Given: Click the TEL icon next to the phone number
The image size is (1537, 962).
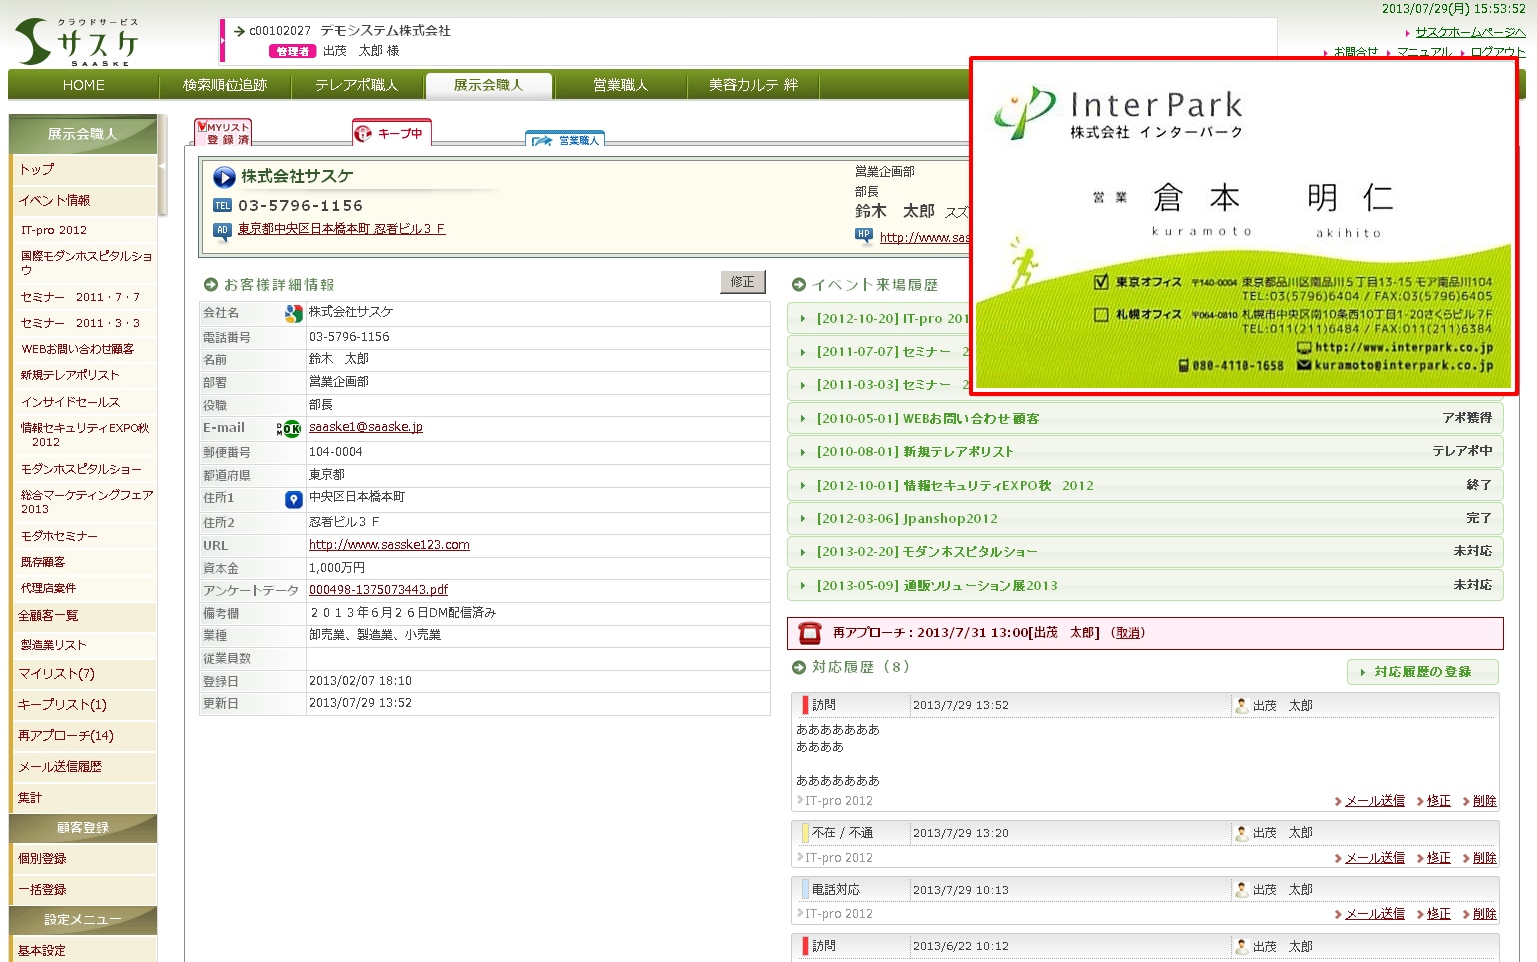Looking at the screenshot, I should pyautogui.click(x=222, y=206).
